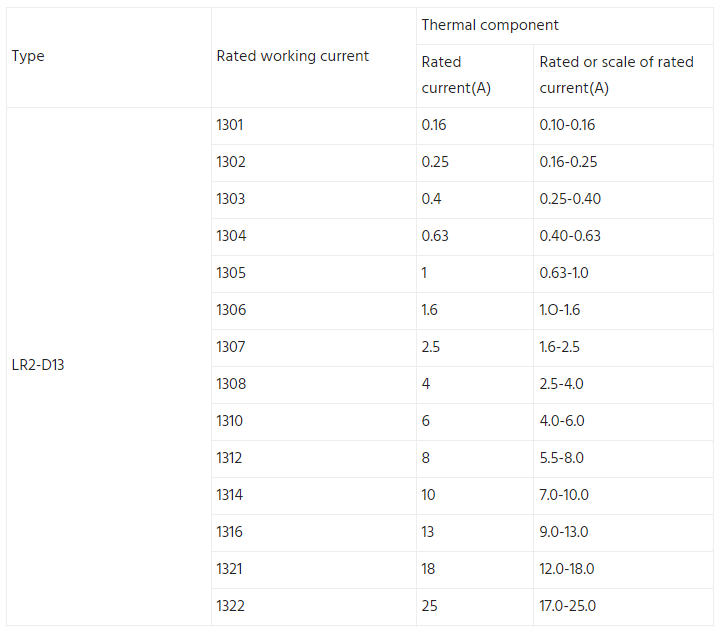Select the 4.0-6.0 range cell
This screenshot has width=716, height=627.
tap(623, 422)
